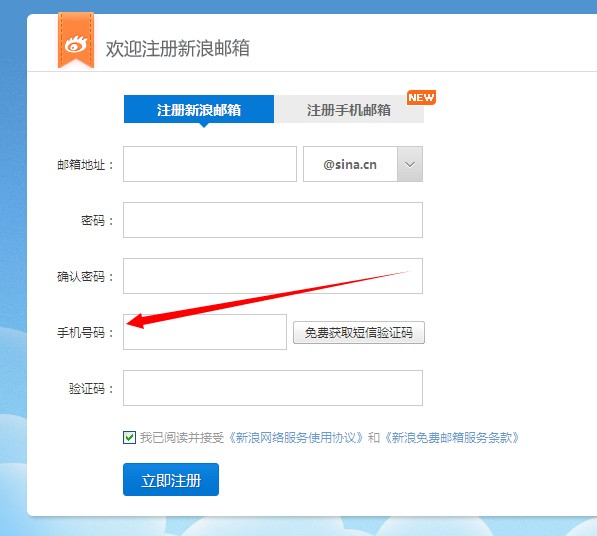The image size is (597, 536).
Task: Open 新浪免费邮箱服务条款 link
Action: coord(452,438)
